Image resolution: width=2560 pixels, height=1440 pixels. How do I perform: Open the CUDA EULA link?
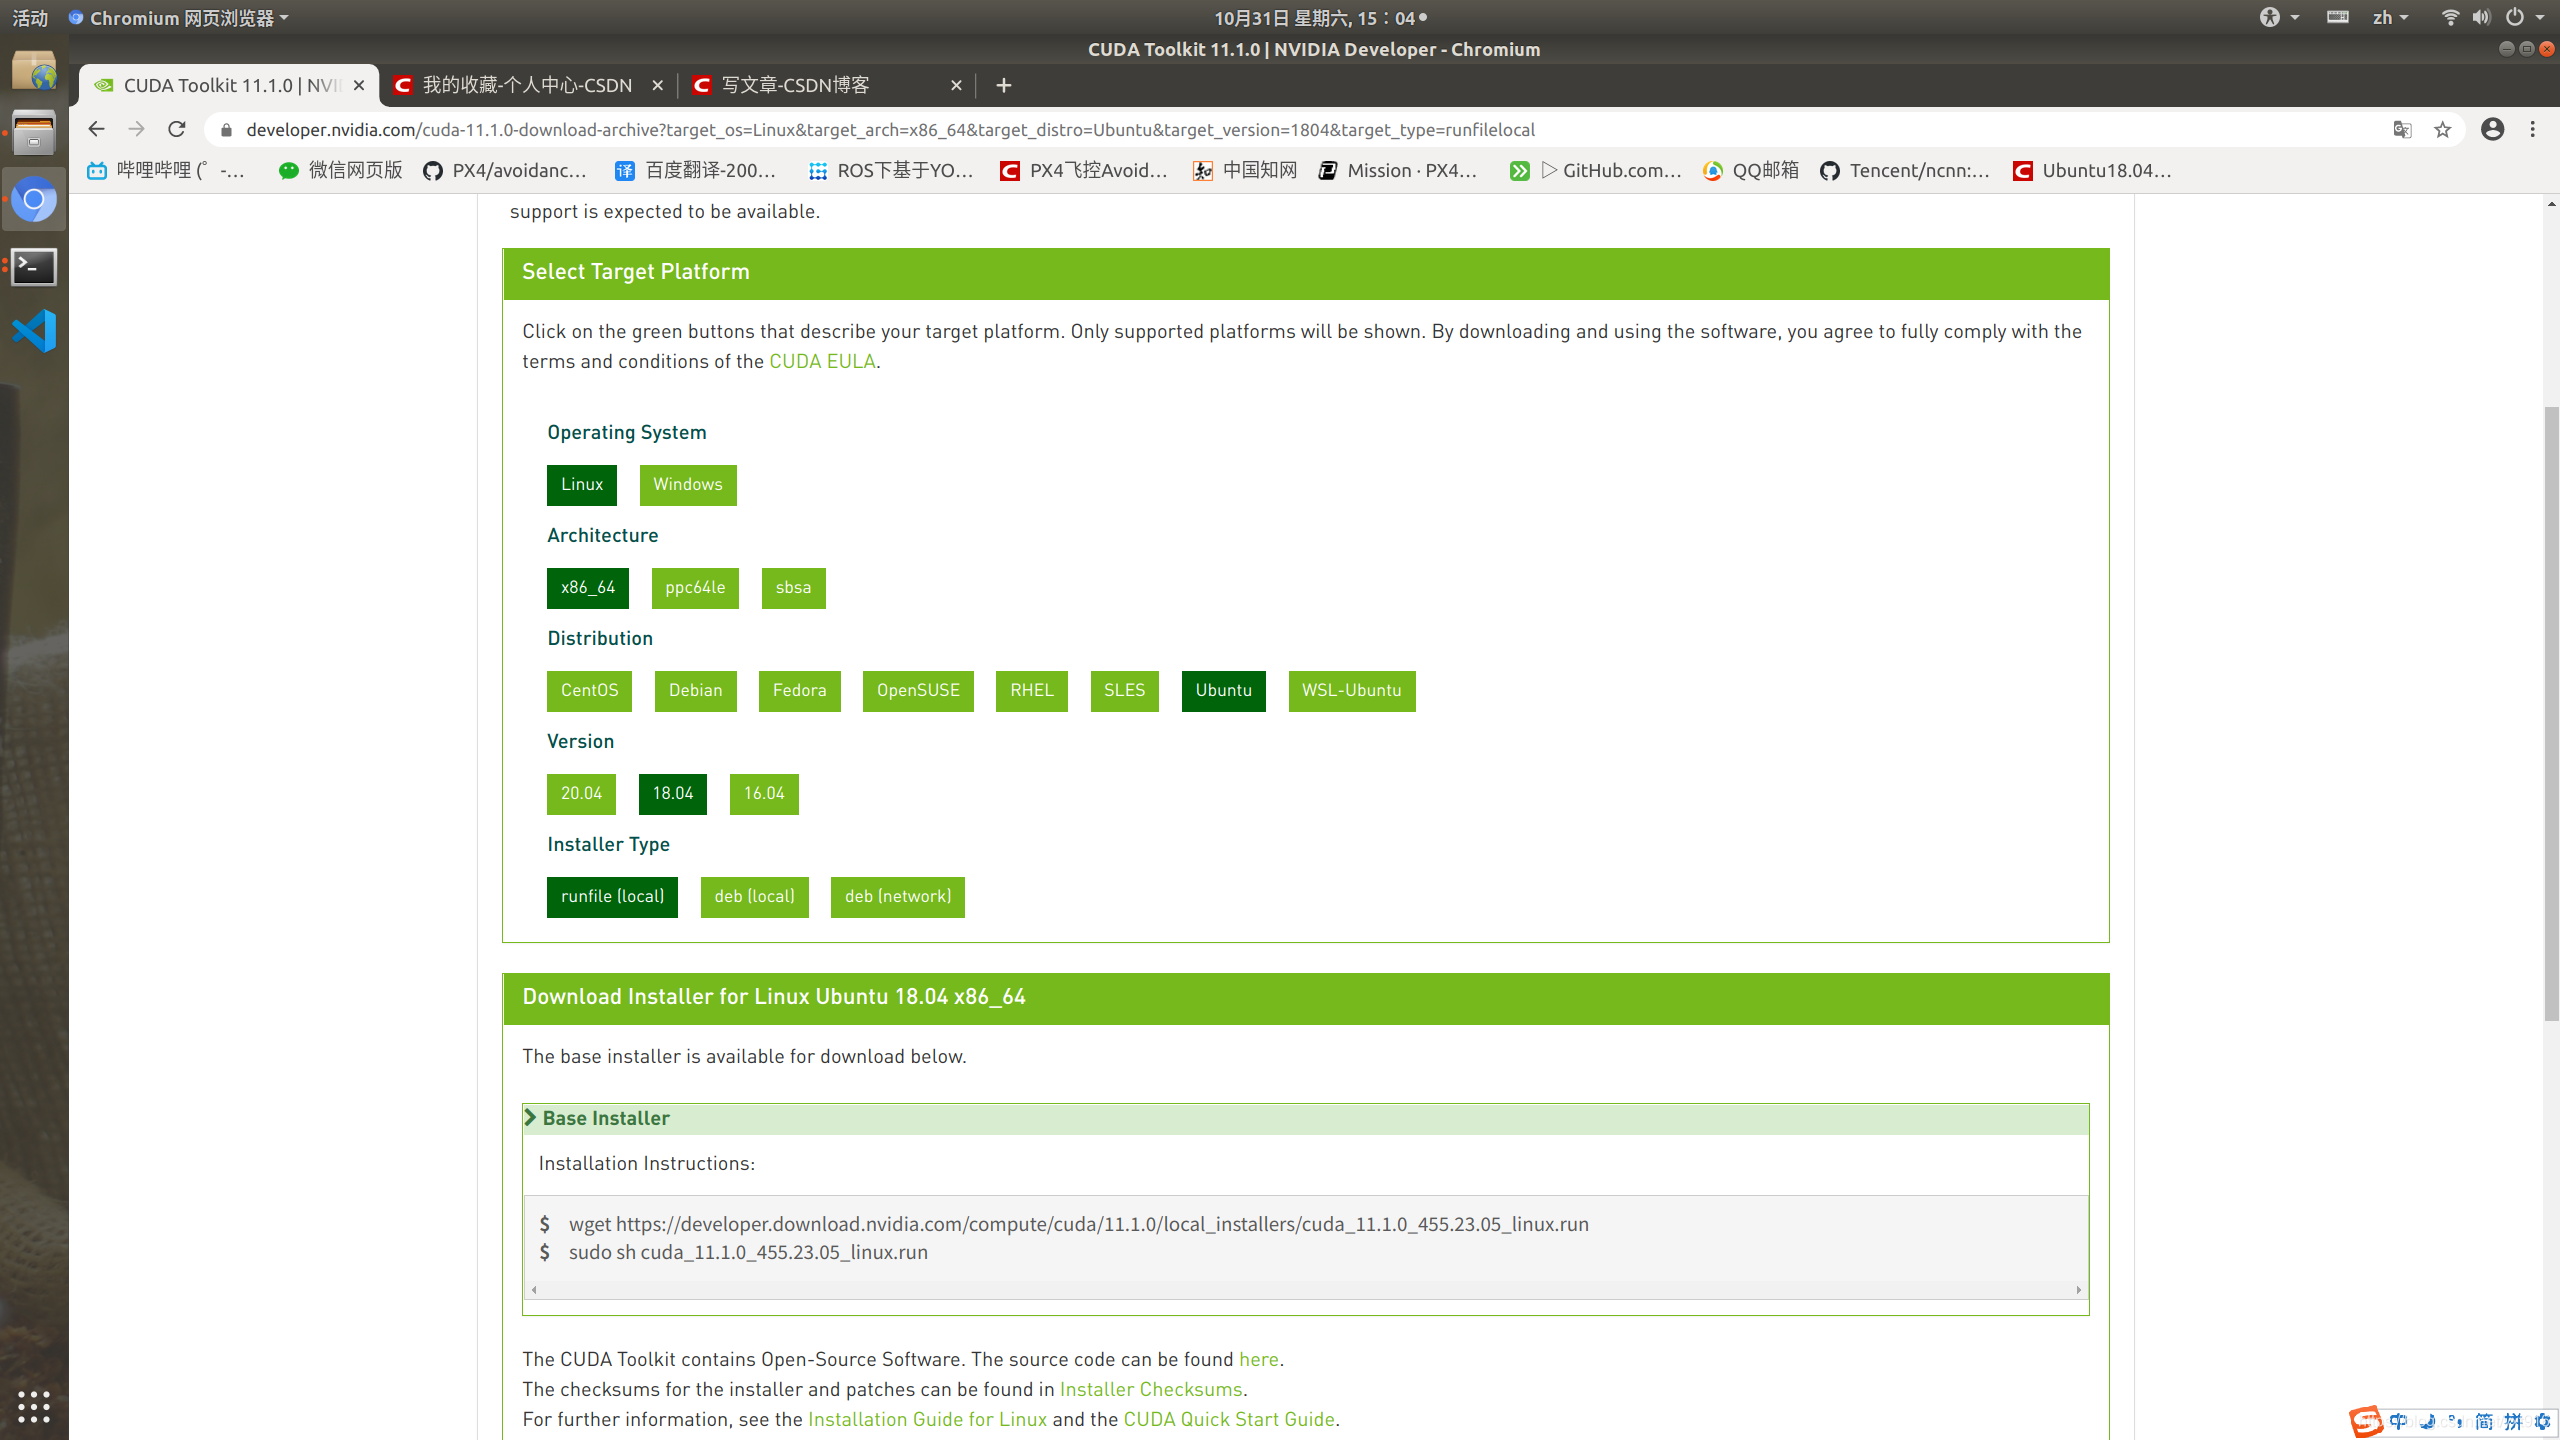pyautogui.click(x=822, y=362)
